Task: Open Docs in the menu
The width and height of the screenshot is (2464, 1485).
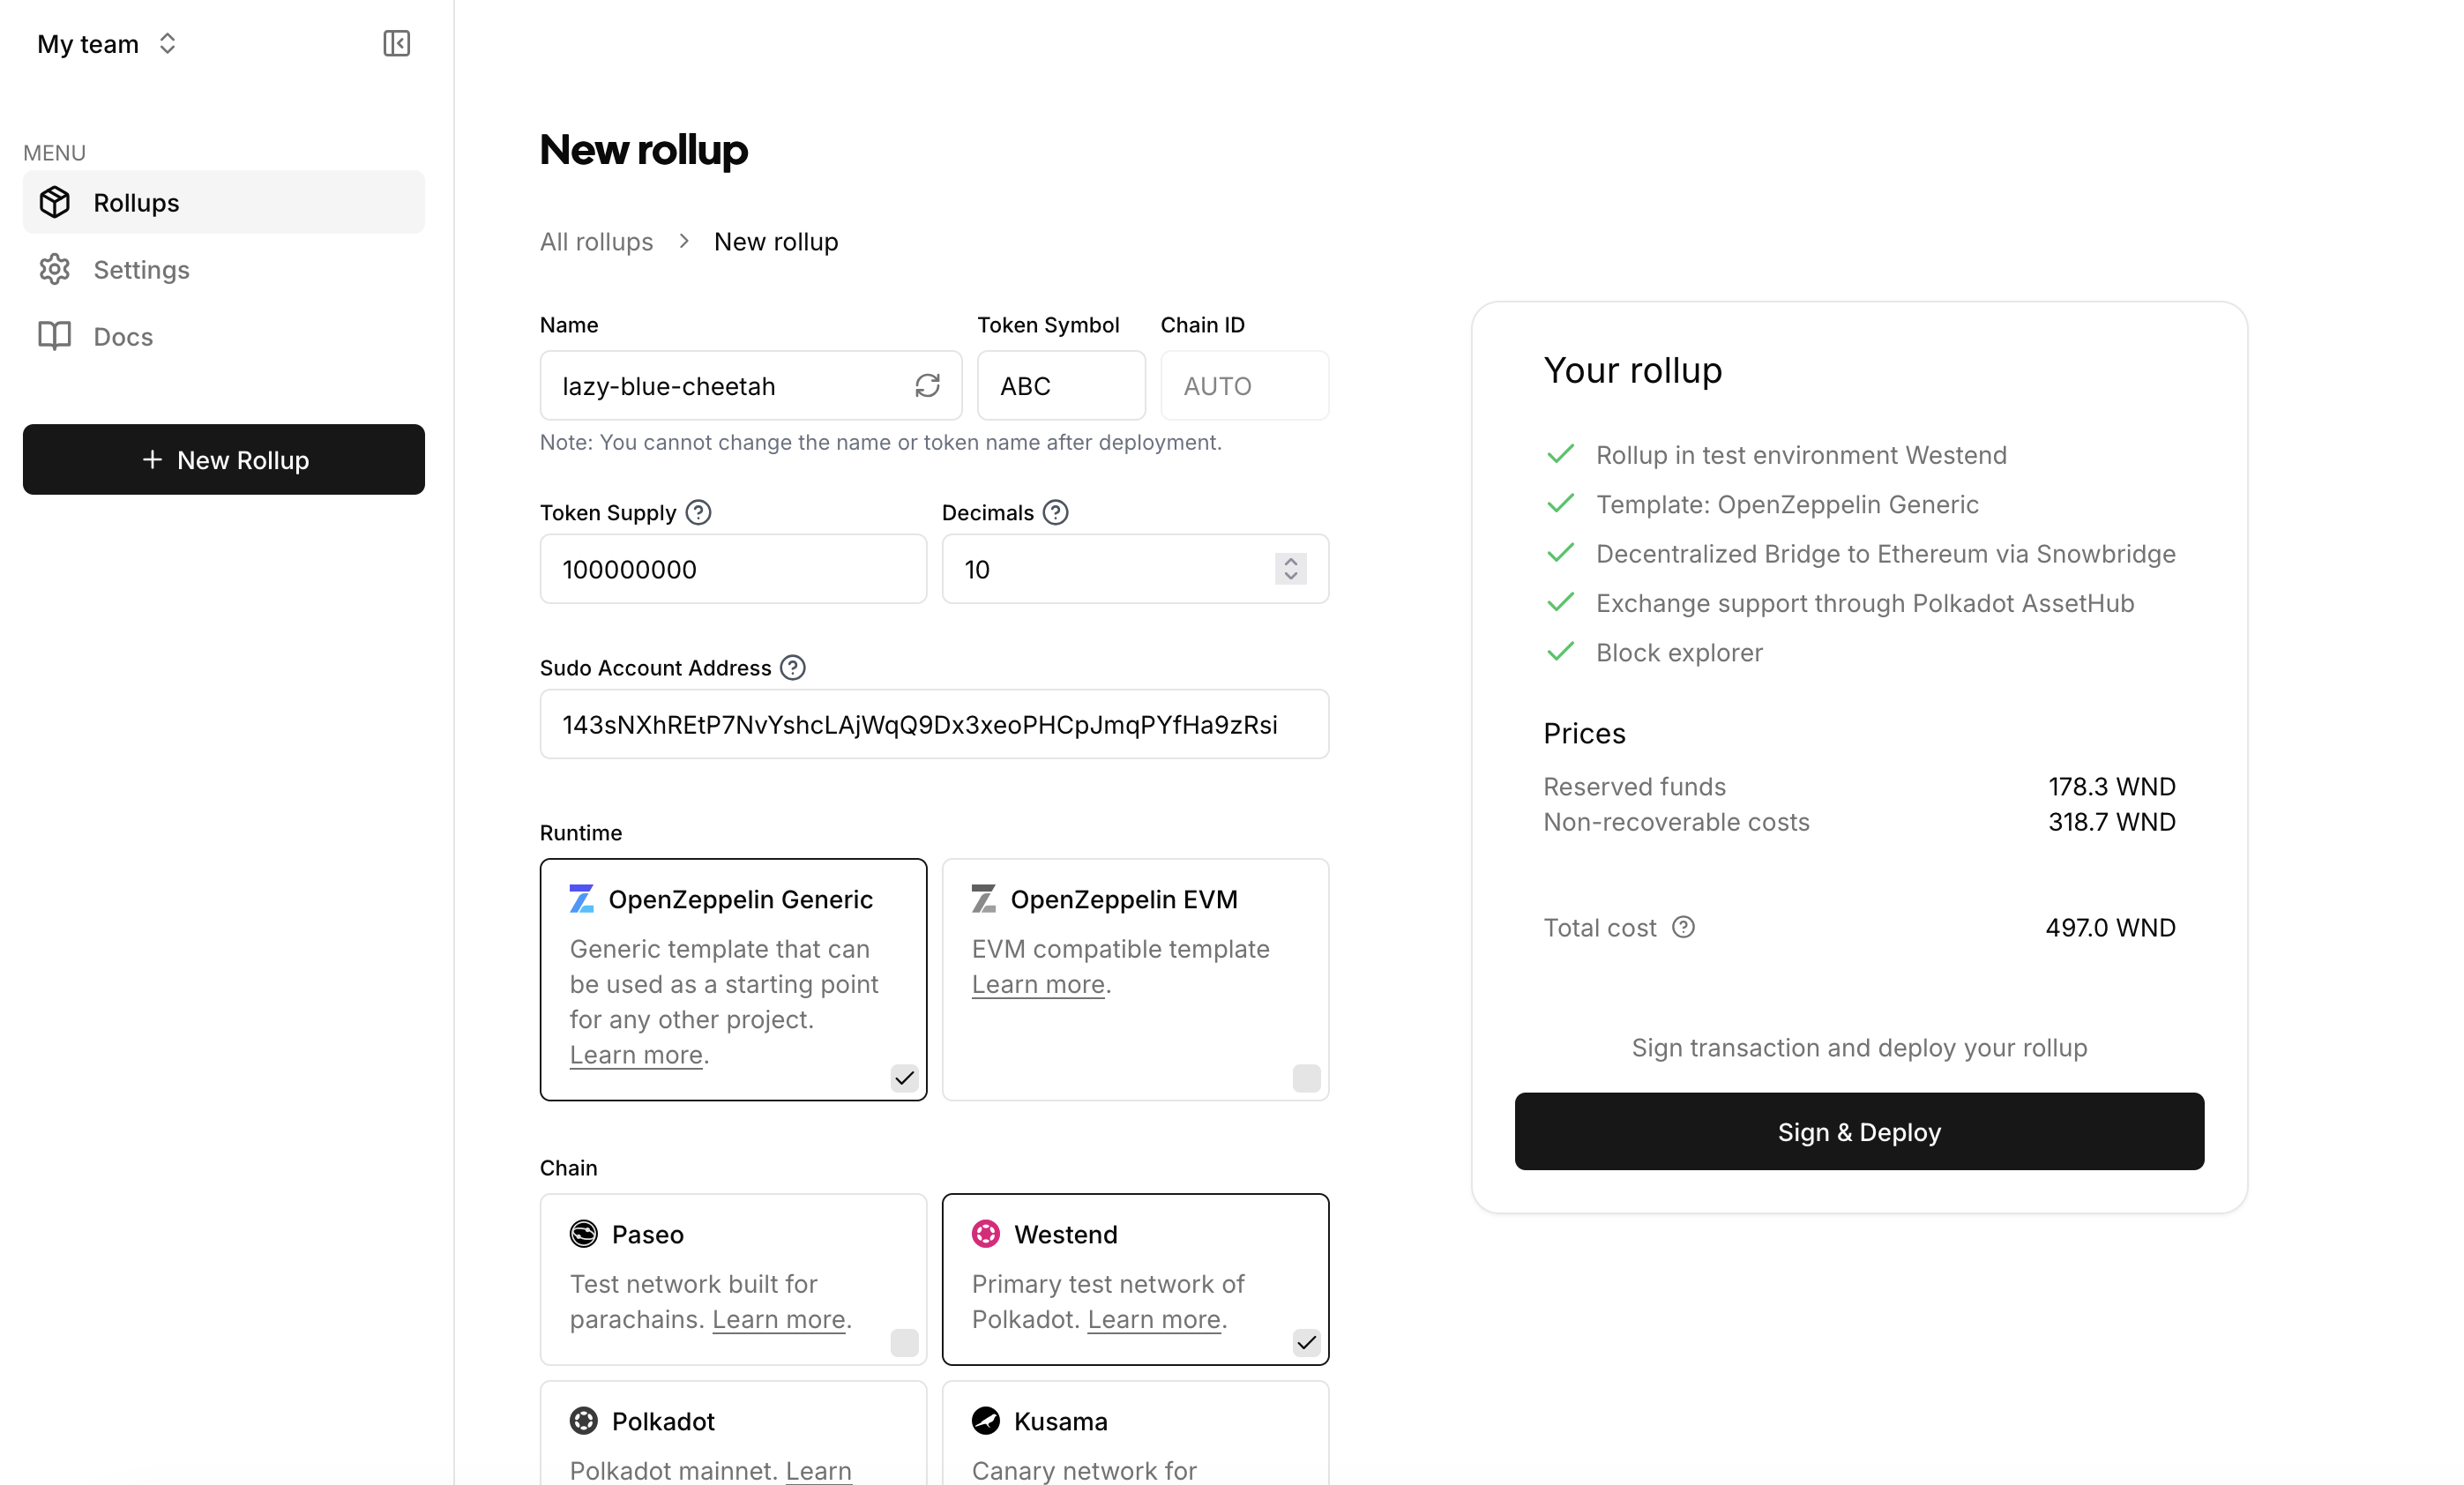Action: 224,336
